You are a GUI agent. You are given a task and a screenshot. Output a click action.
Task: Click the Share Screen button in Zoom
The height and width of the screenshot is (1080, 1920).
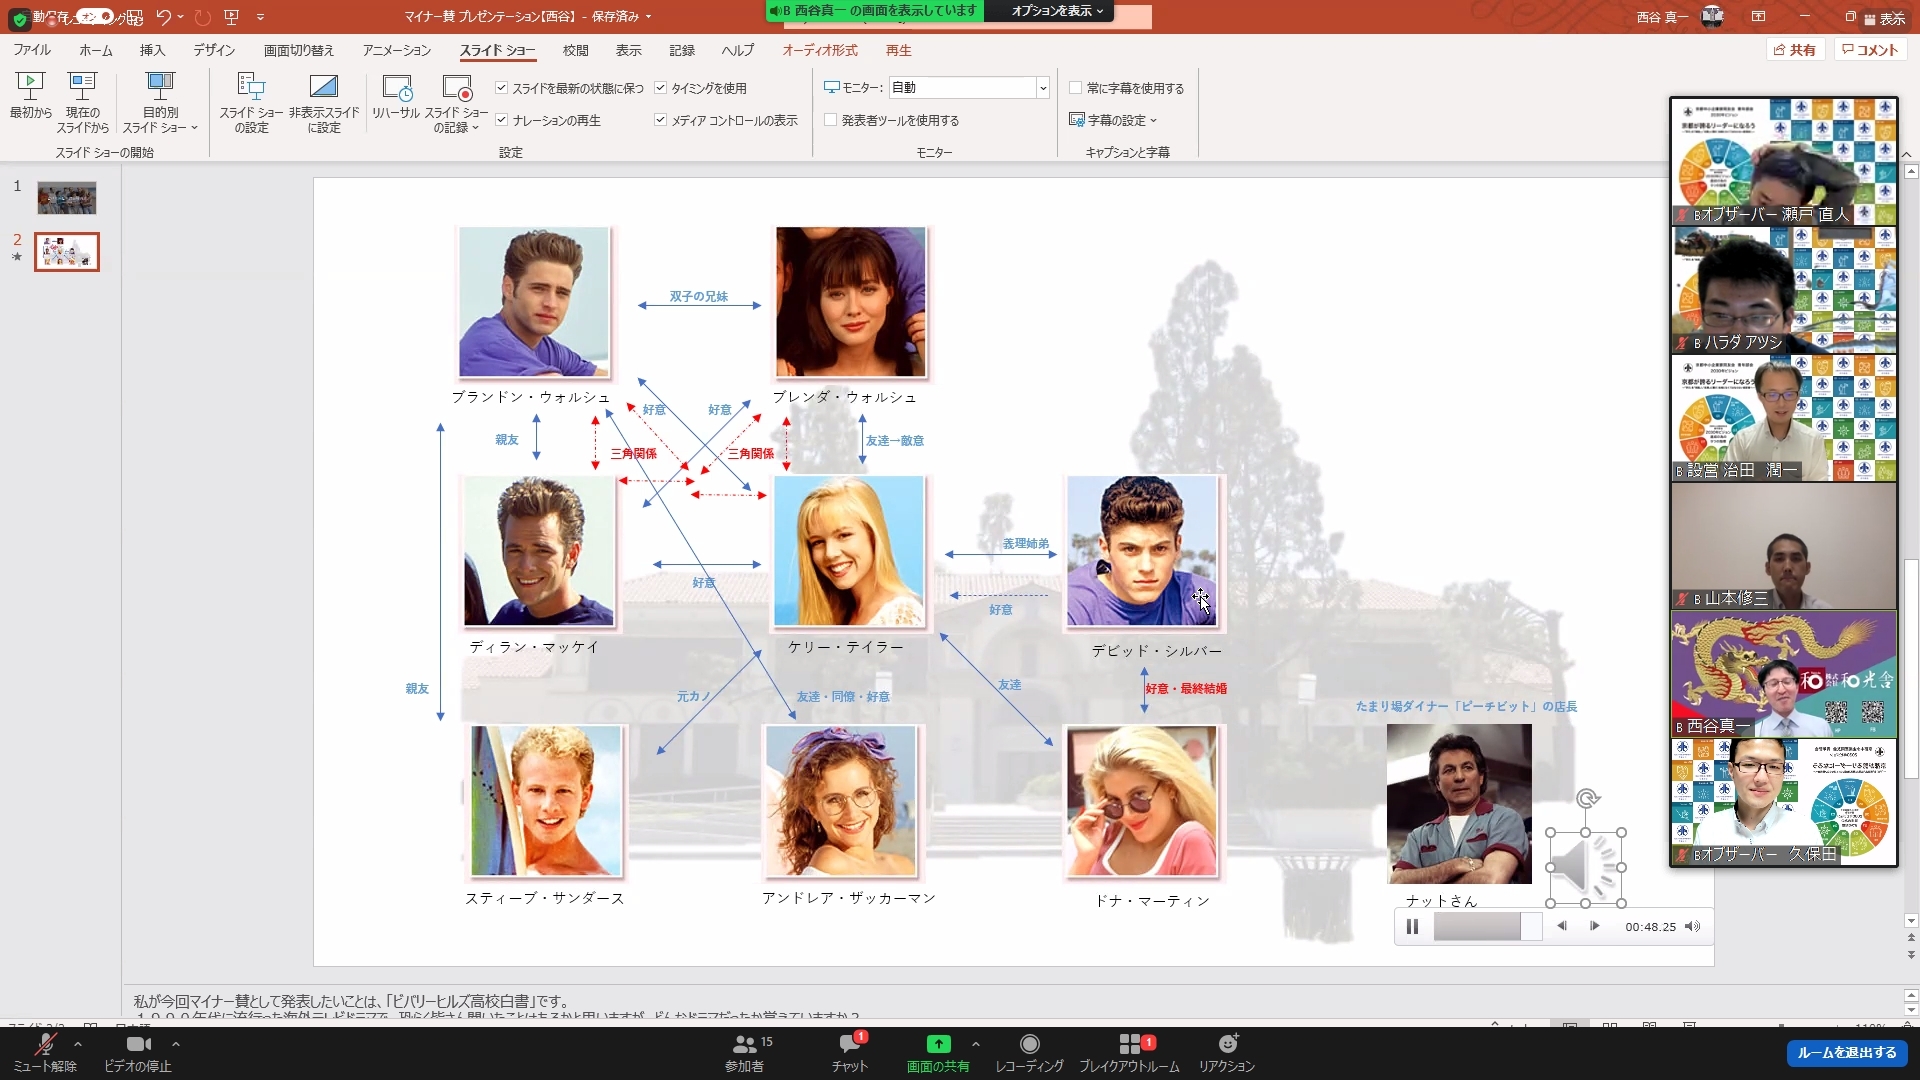coord(938,1053)
